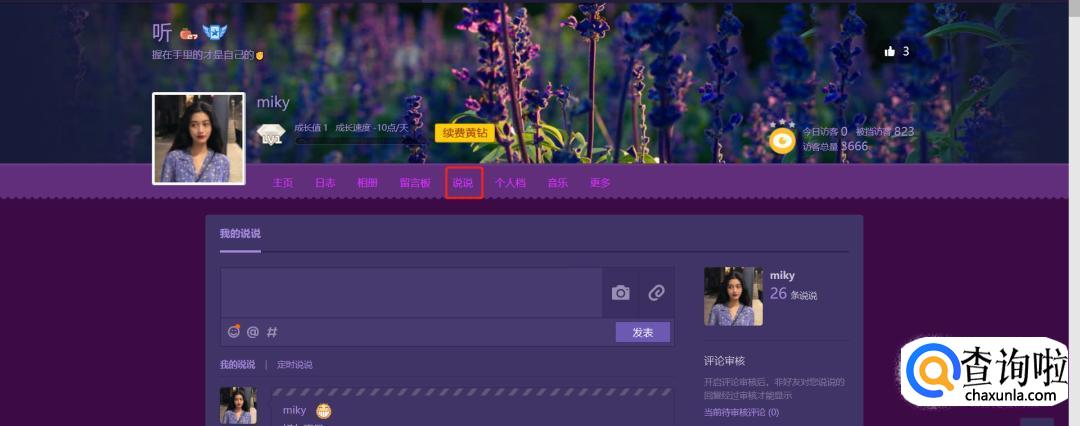Click the miky author link in post
Screen dimensions: 1080x426
pyautogui.click(x=294, y=410)
